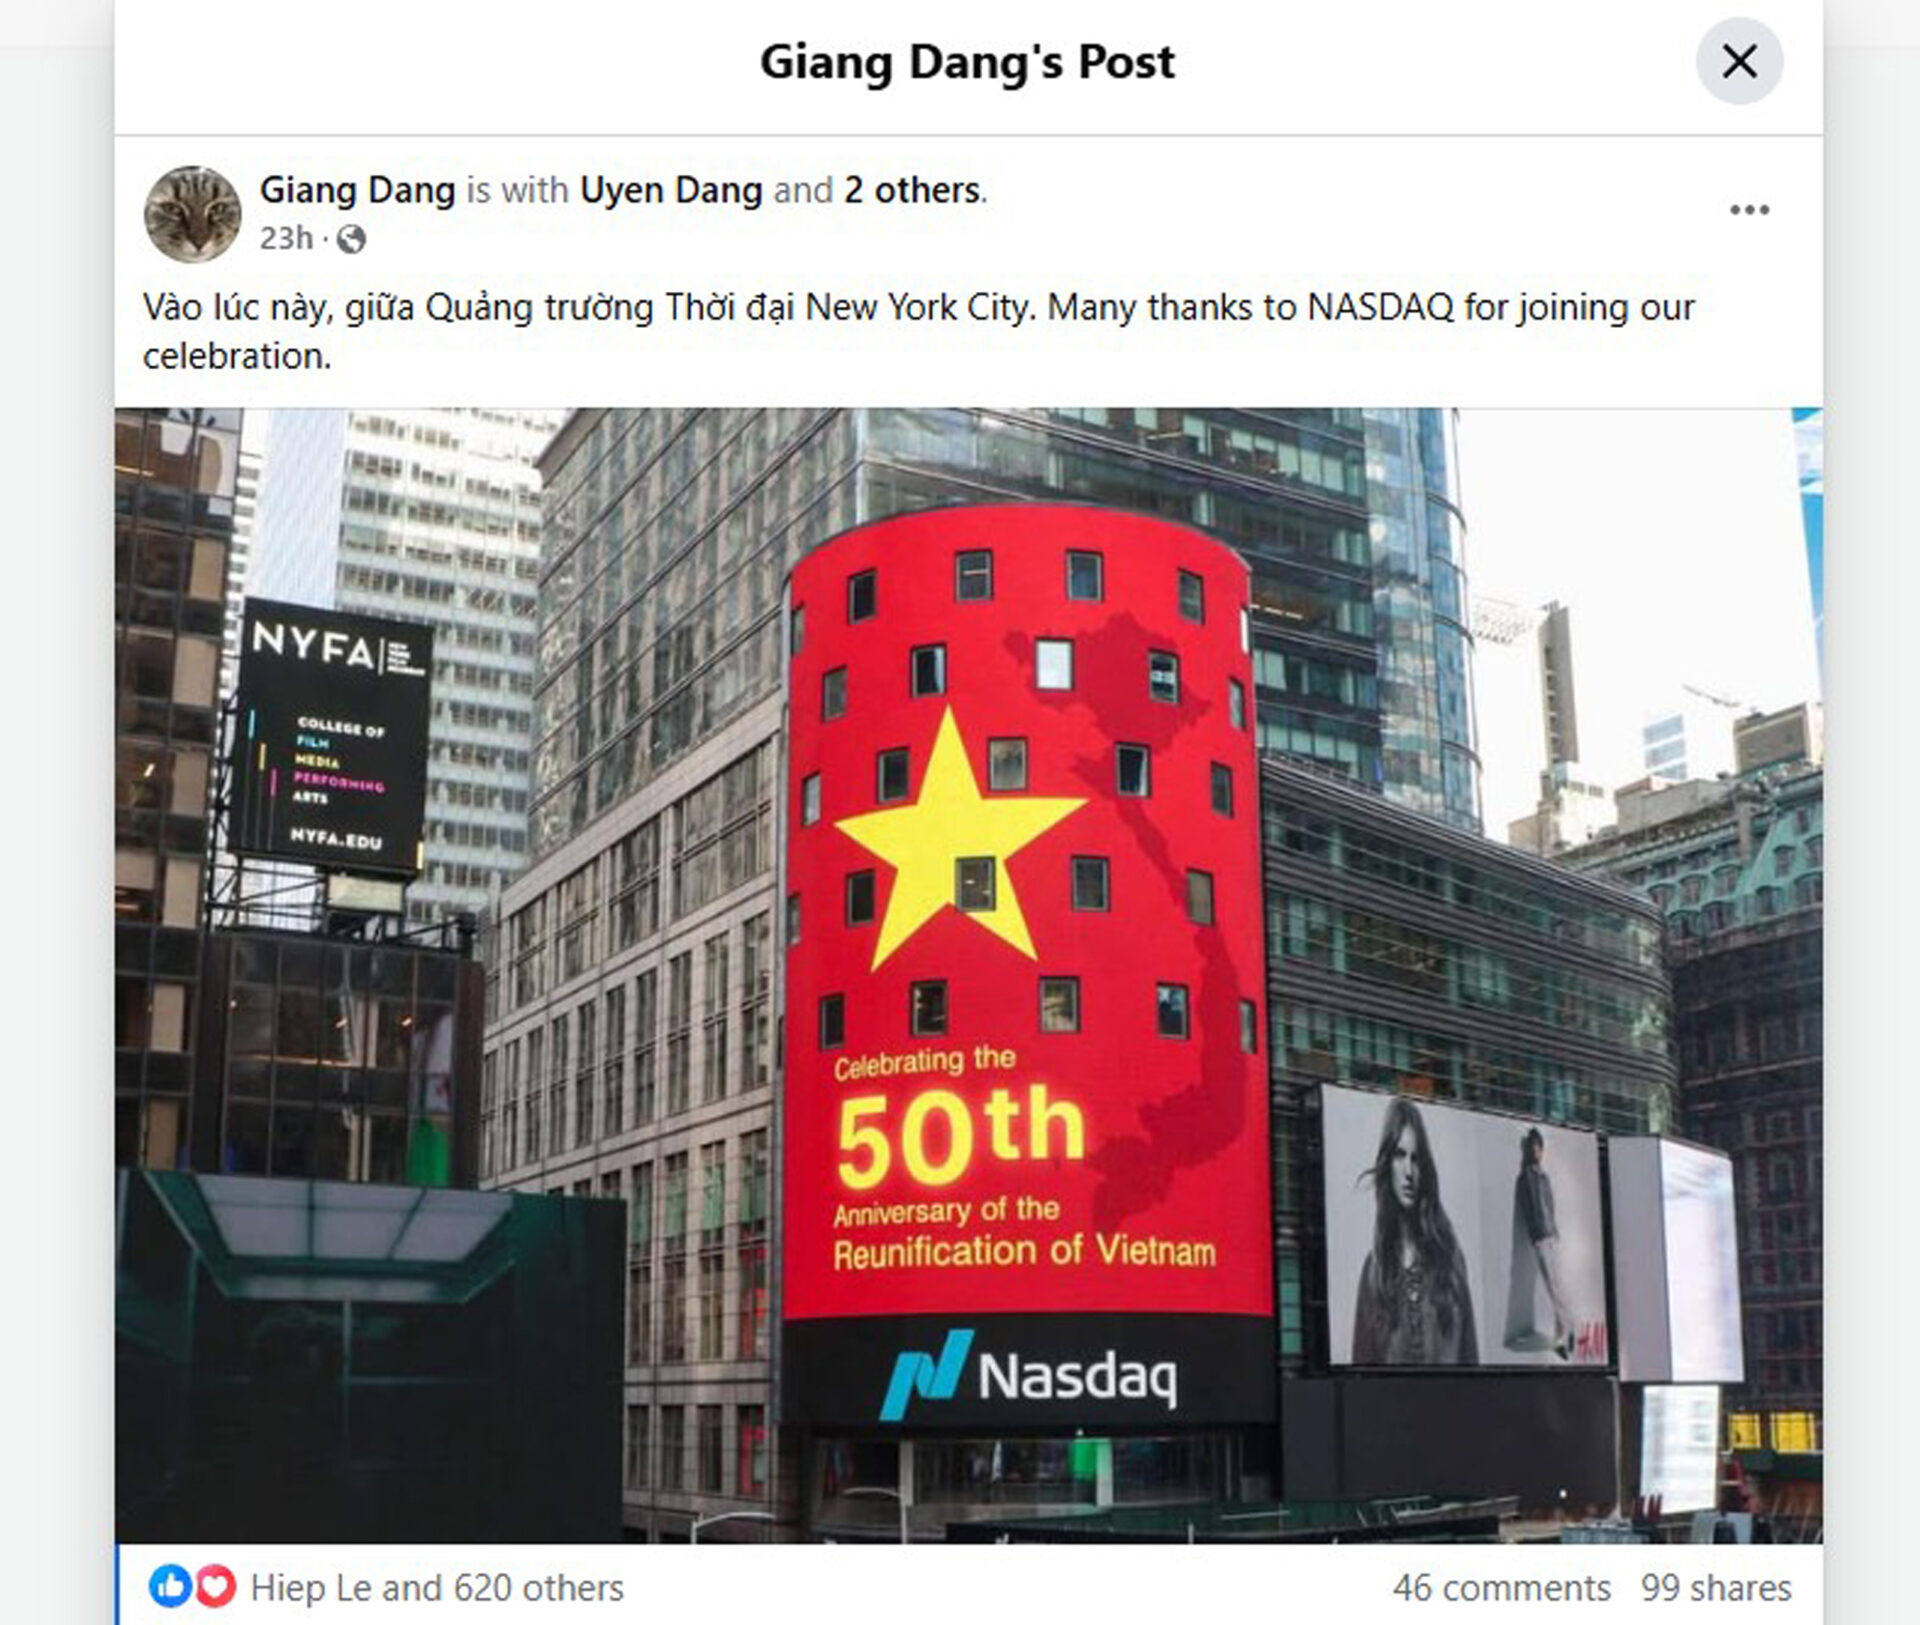
Task: Open the 23h post timestamp
Action: [x=286, y=239]
